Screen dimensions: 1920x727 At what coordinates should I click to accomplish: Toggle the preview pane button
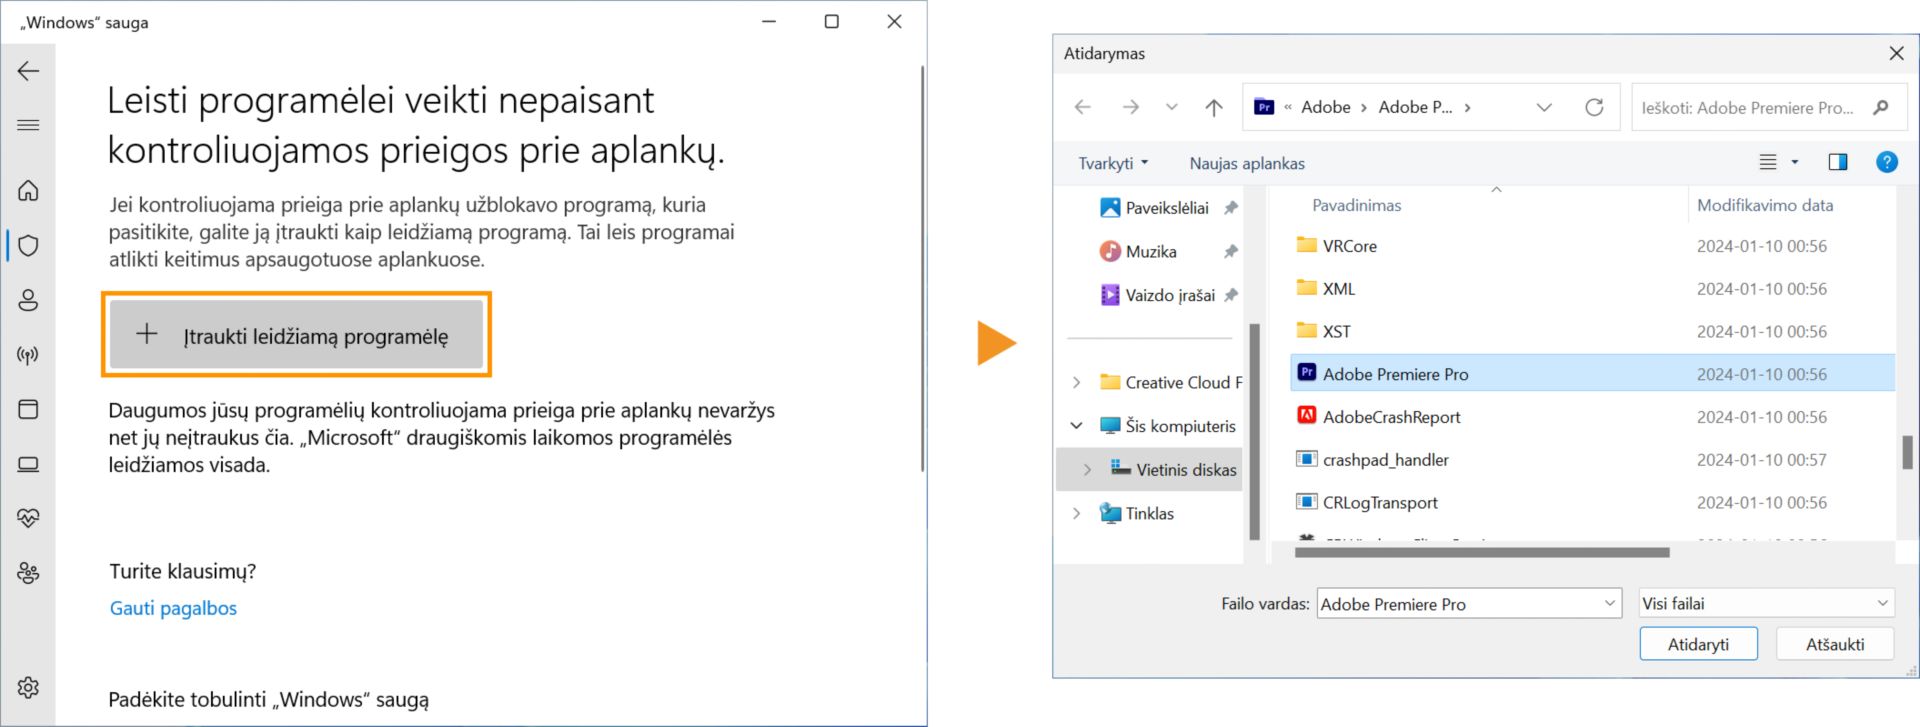pos(1838,162)
